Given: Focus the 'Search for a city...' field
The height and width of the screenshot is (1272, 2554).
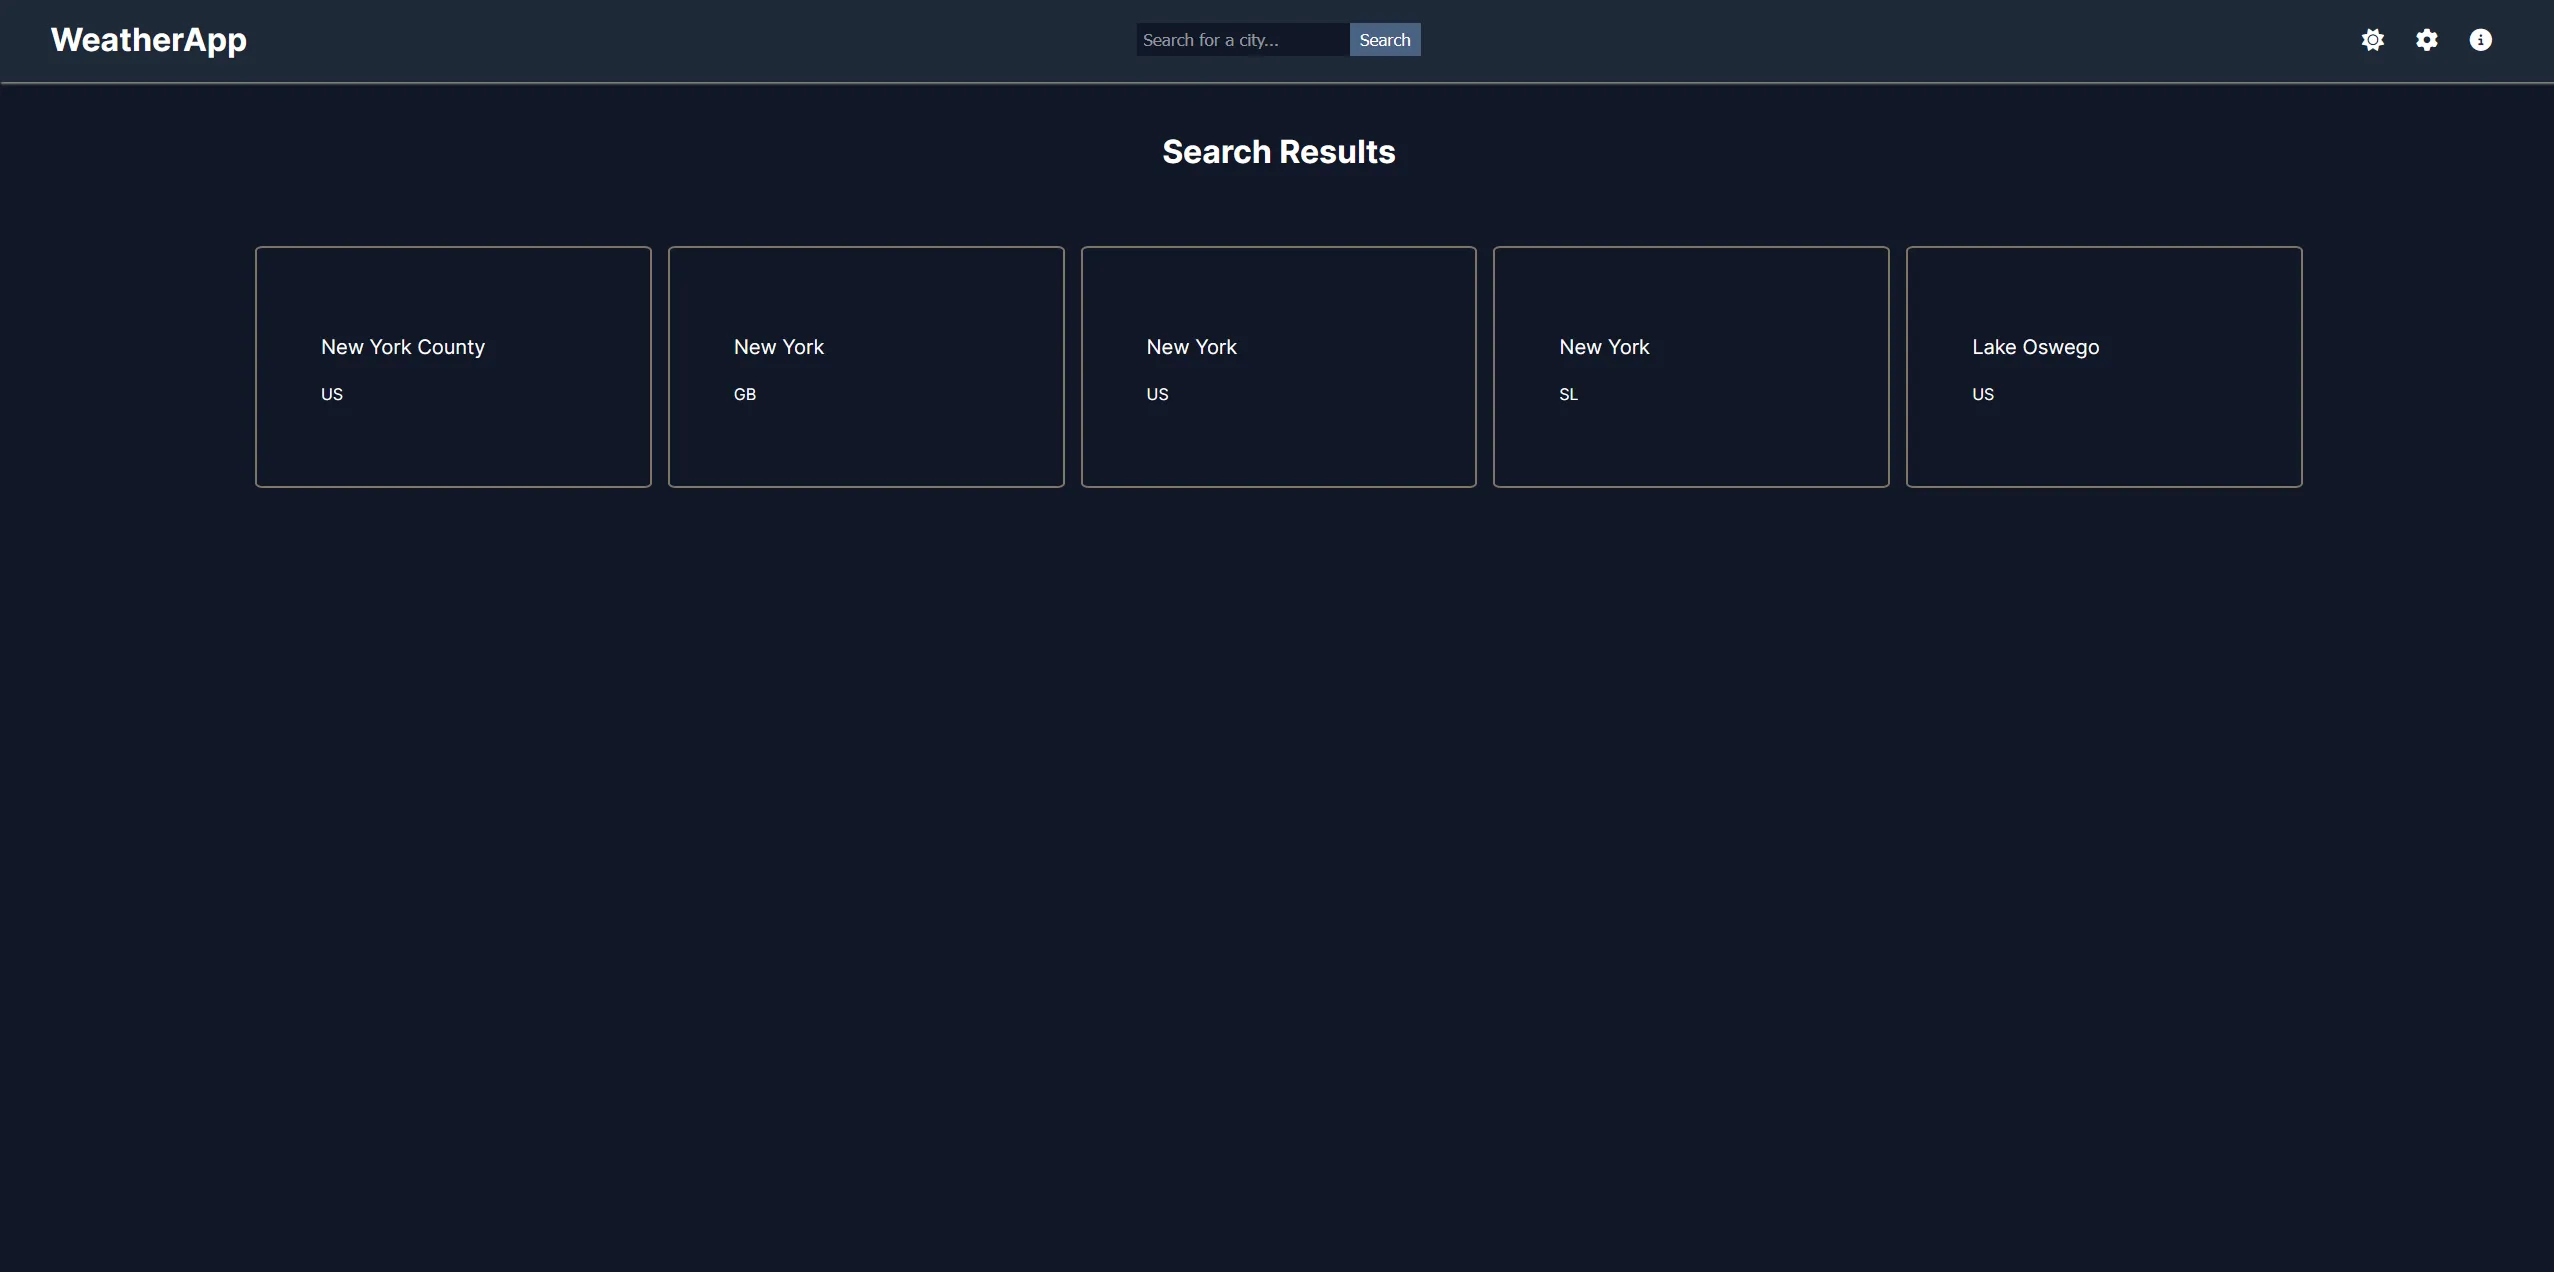Looking at the screenshot, I should point(1241,40).
